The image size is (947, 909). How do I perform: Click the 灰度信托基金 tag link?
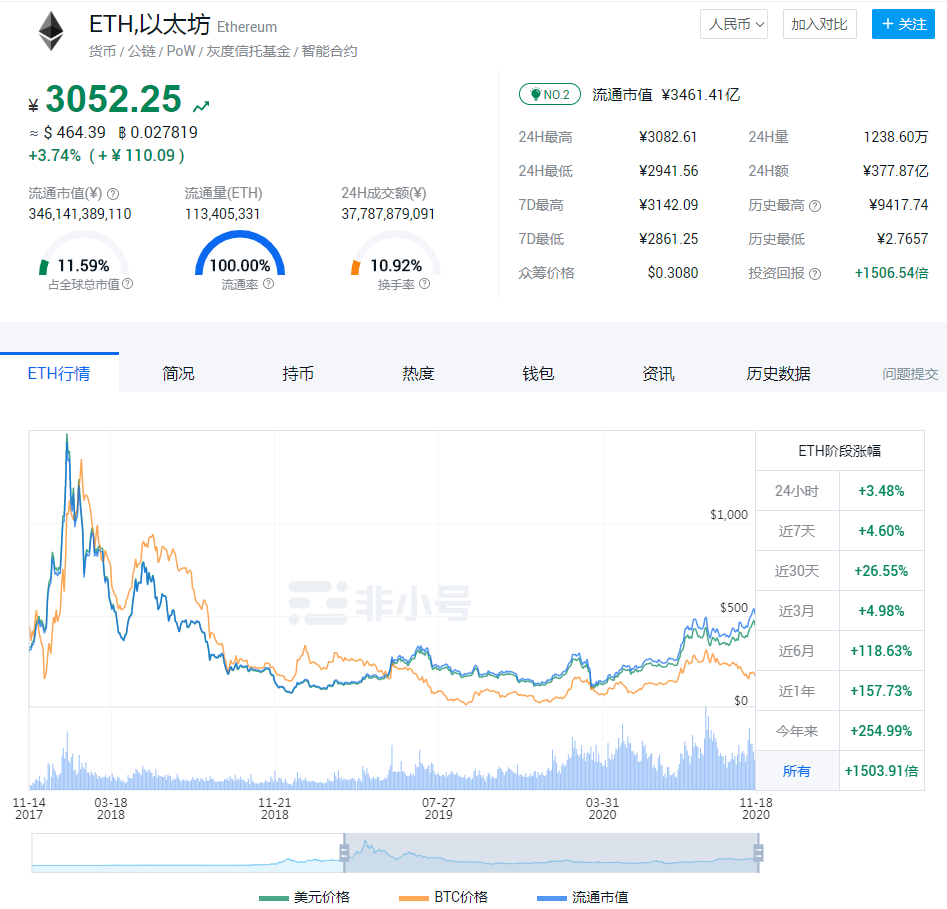click(248, 51)
